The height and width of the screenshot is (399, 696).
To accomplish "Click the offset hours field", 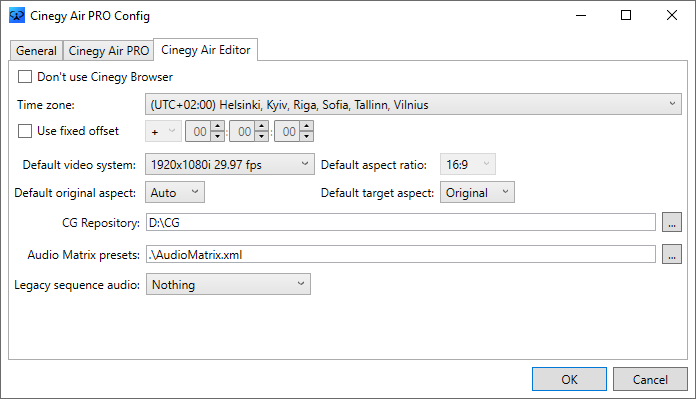I will [198, 131].
